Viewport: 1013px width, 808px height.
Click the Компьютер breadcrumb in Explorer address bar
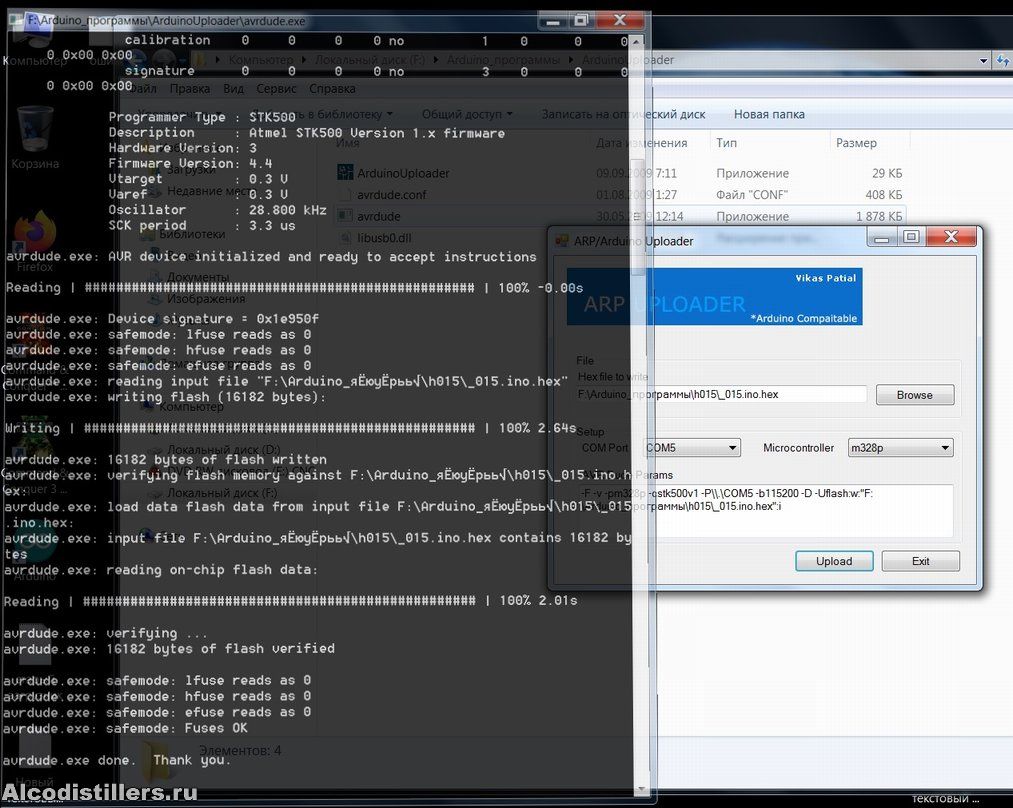(260, 60)
